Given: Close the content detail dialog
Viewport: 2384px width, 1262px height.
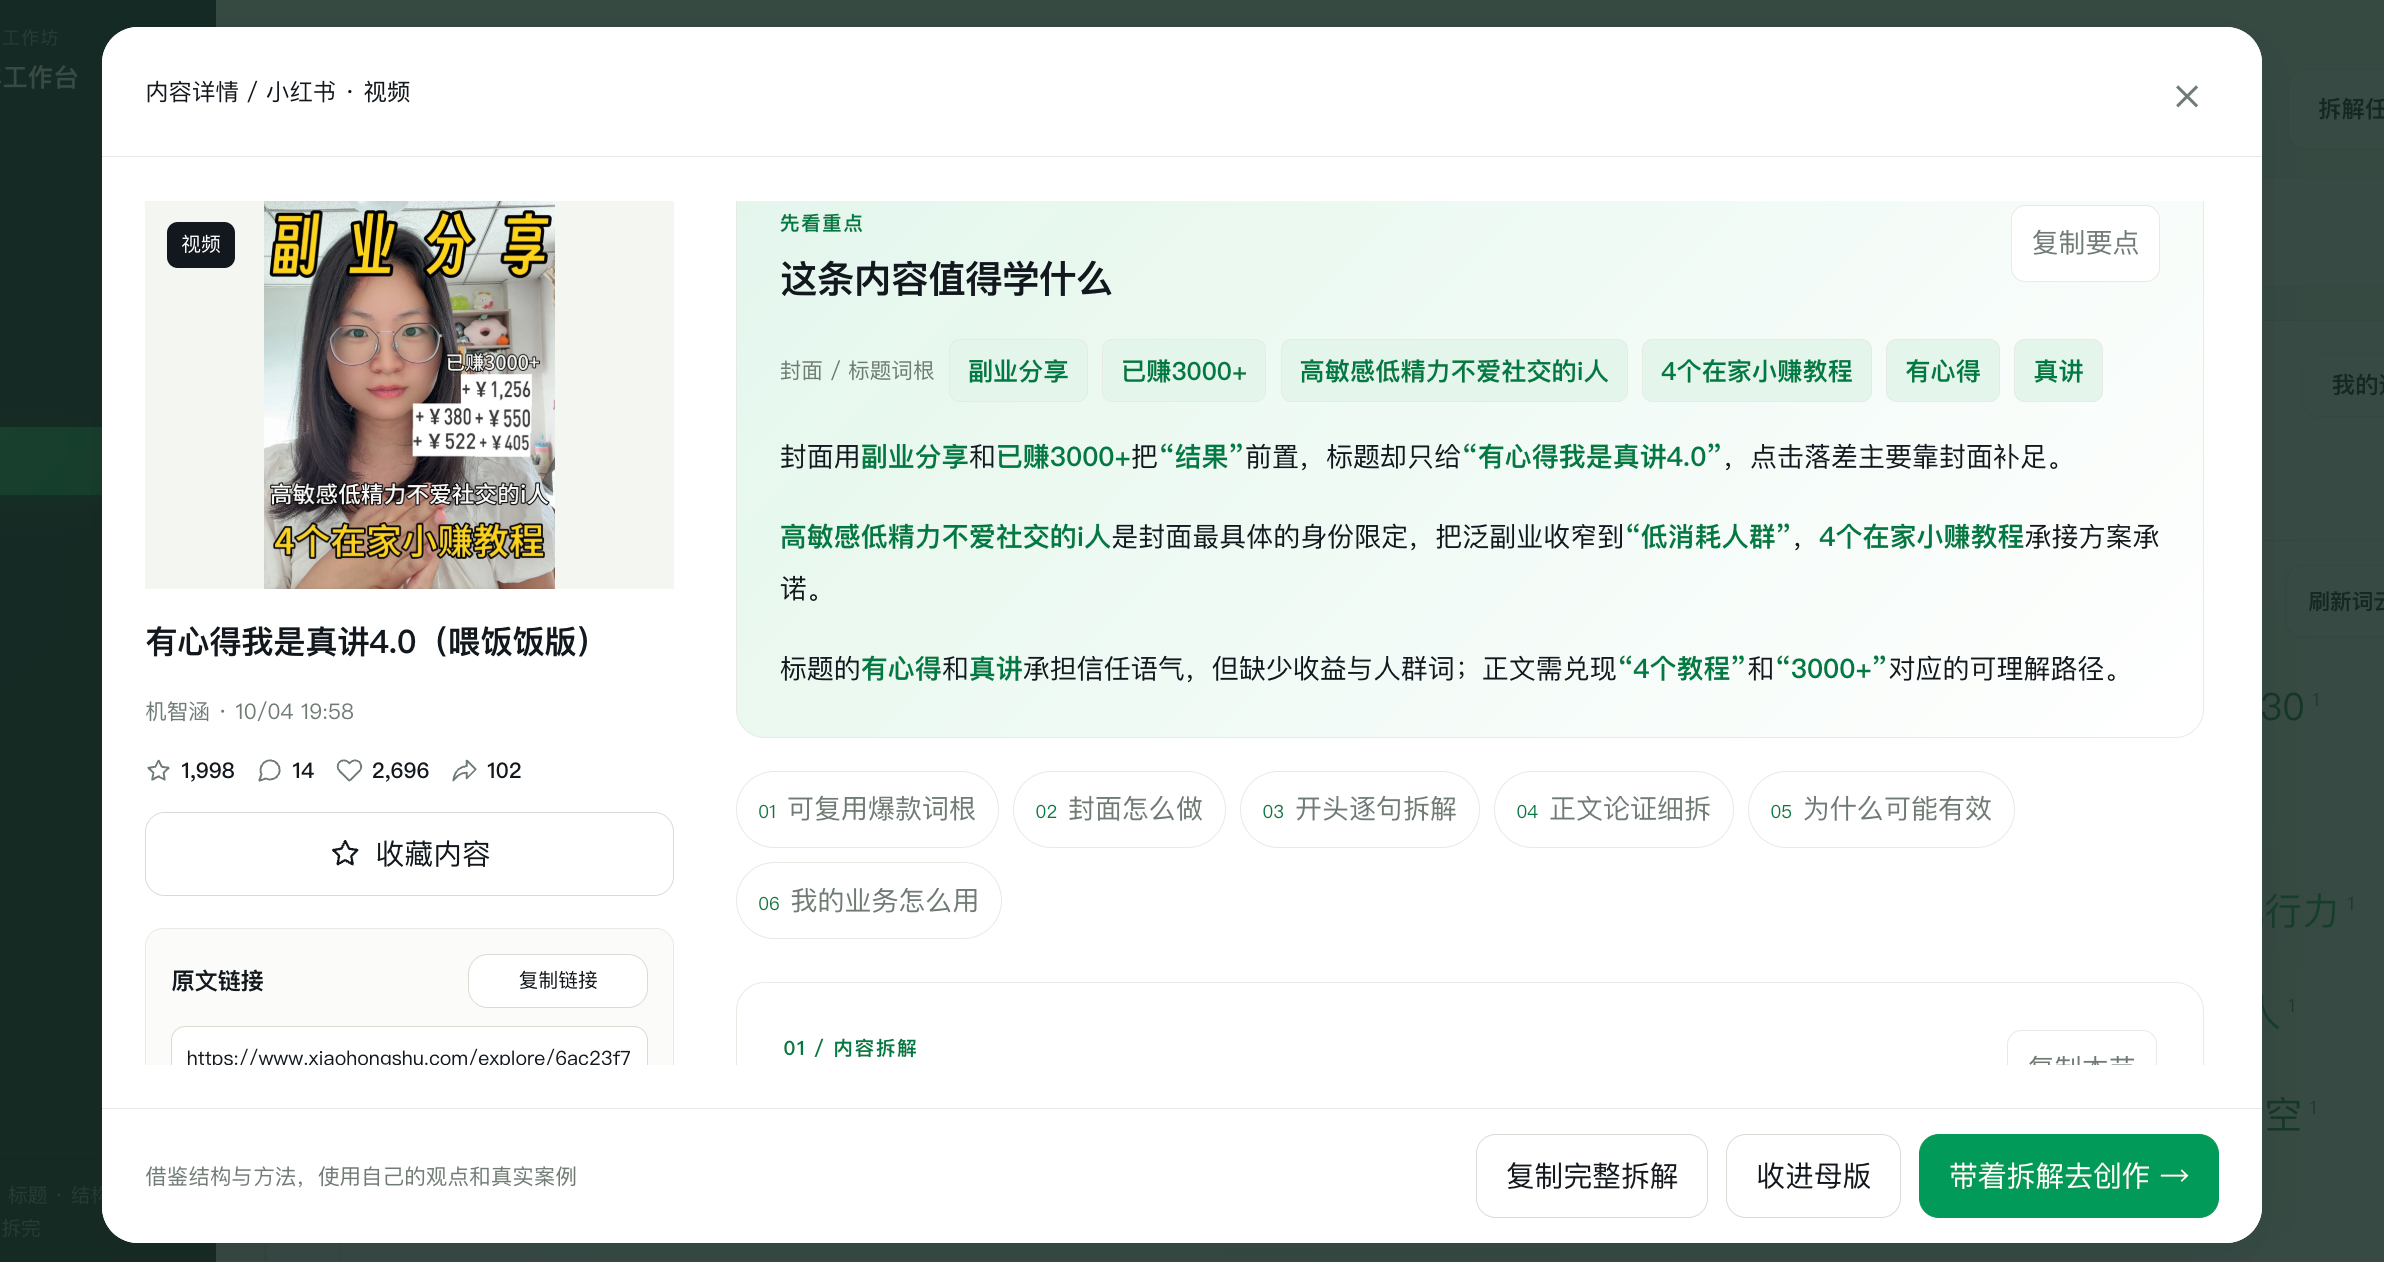Looking at the screenshot, I should [2187, 96].
